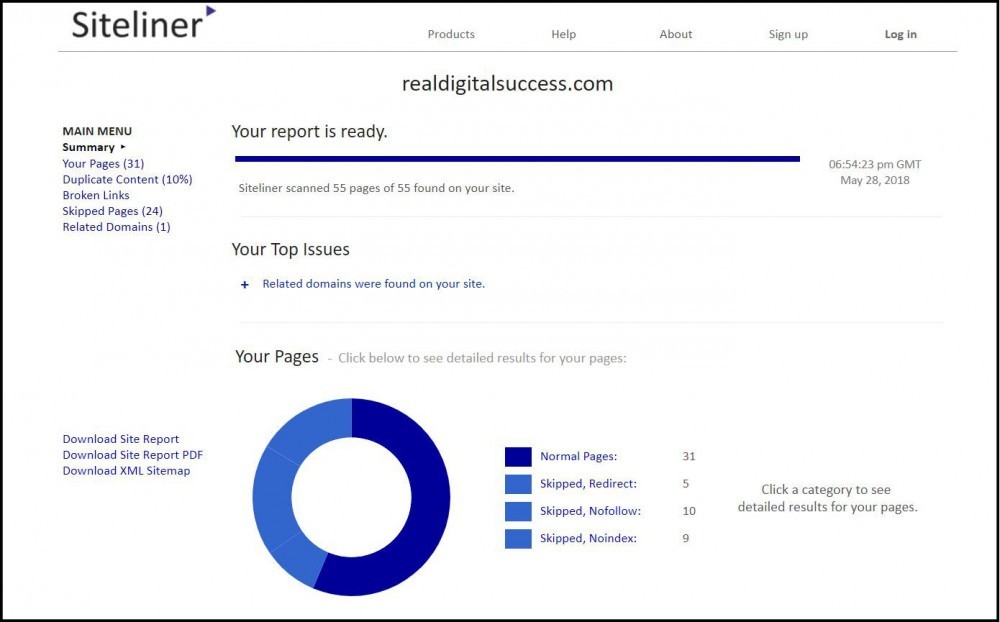Viewport: 1000px width, 622px height.
Task: Click the Skipped, Redirect legend swatch
Action: point(518,484)
